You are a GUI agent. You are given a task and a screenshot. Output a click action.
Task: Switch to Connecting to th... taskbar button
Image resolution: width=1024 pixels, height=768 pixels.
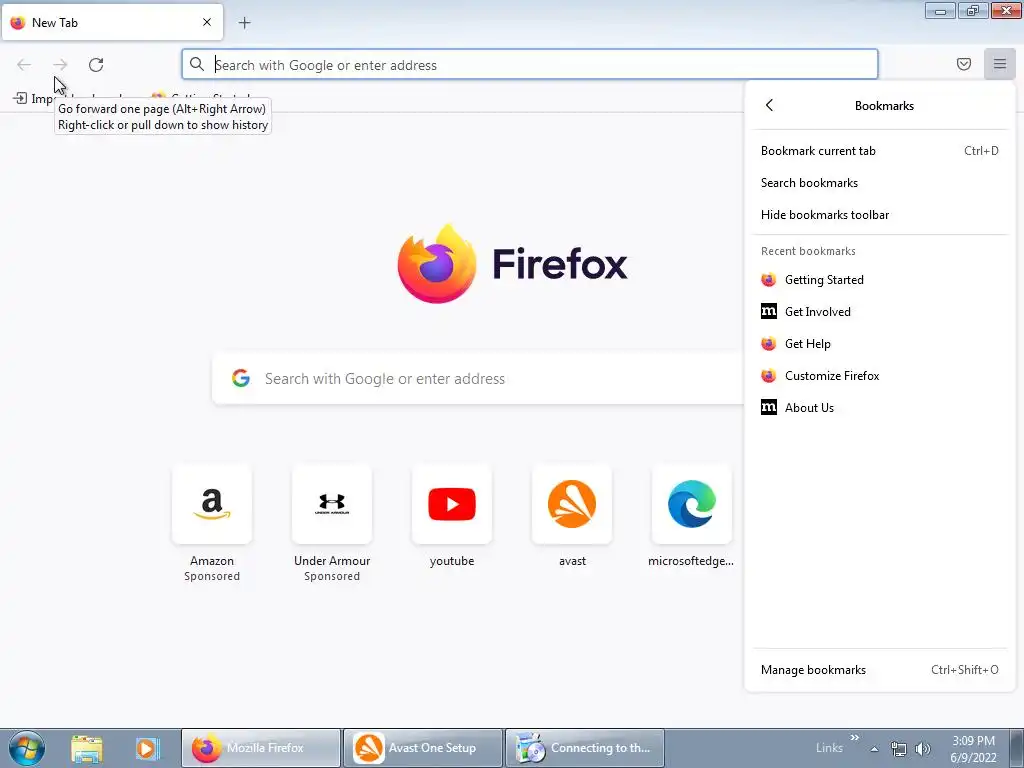pos(584,748)
